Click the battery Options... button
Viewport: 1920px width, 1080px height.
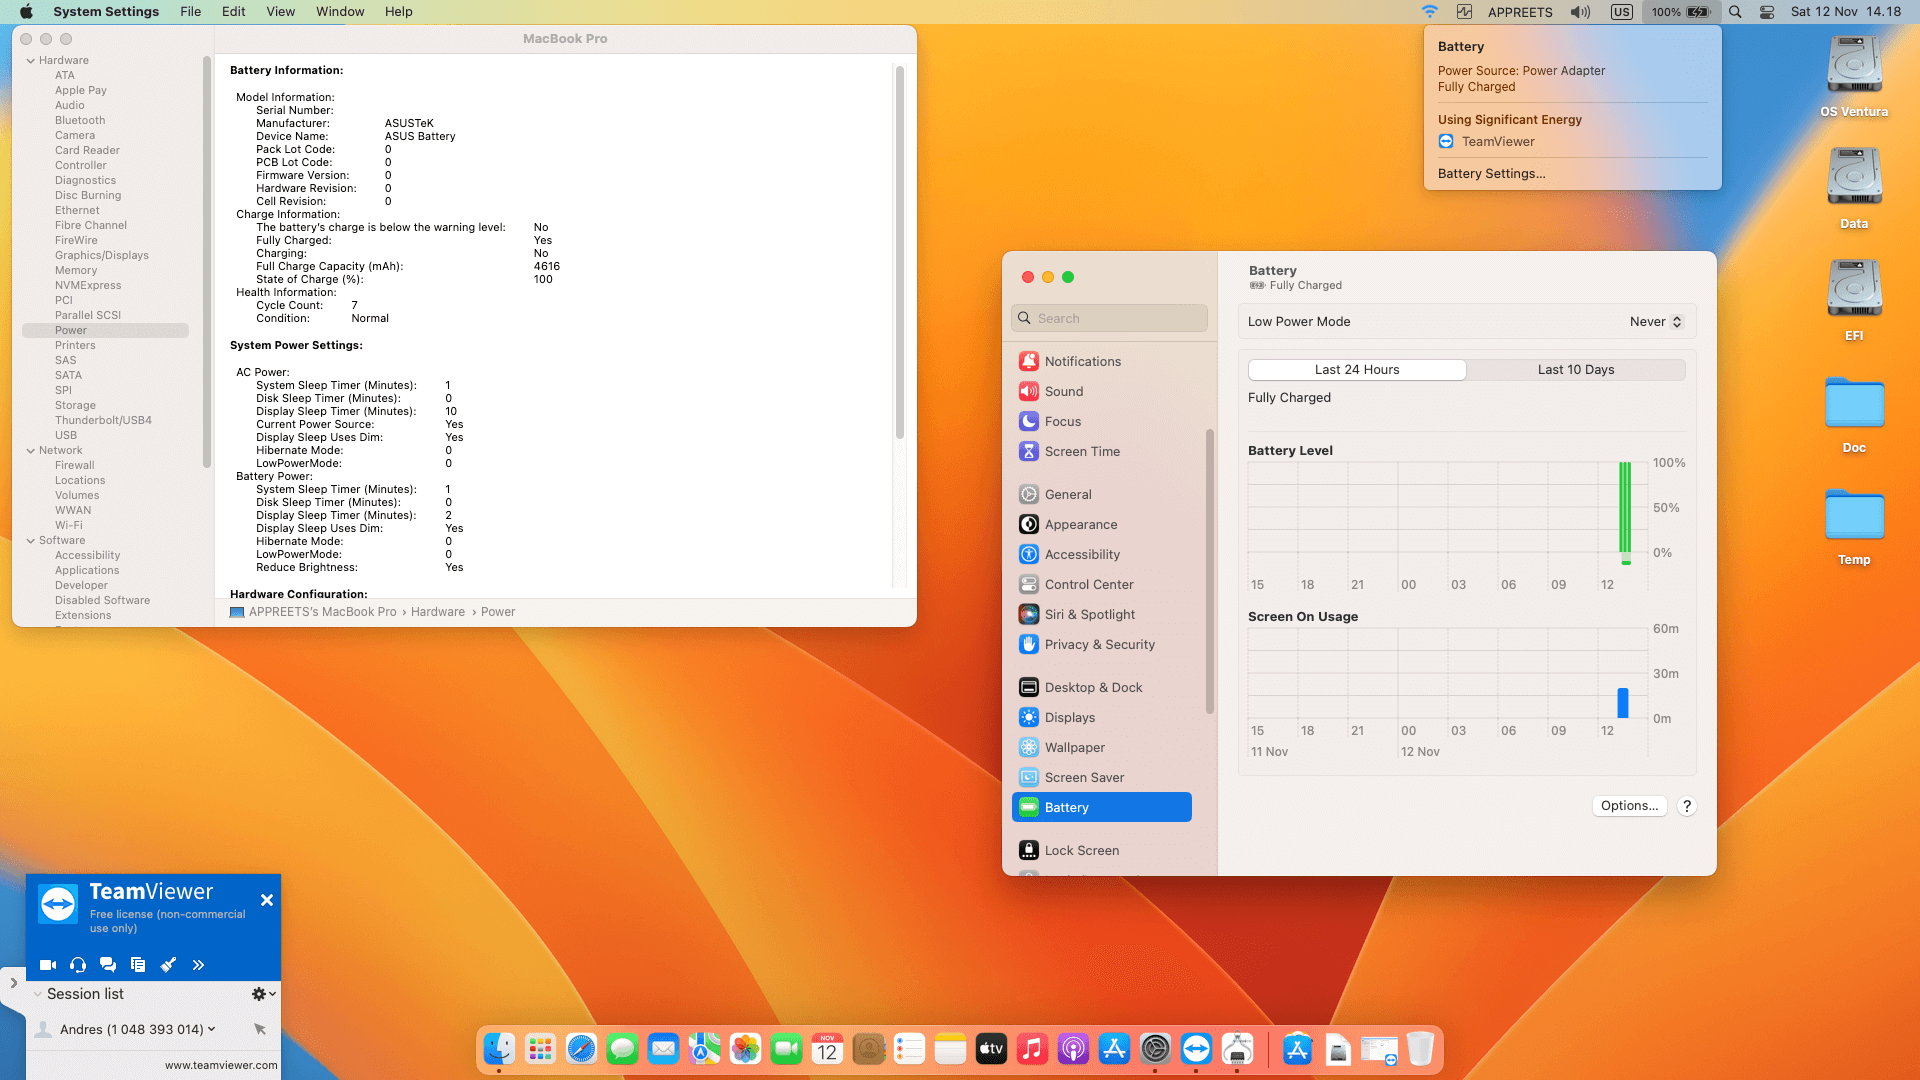[1629, 806]
